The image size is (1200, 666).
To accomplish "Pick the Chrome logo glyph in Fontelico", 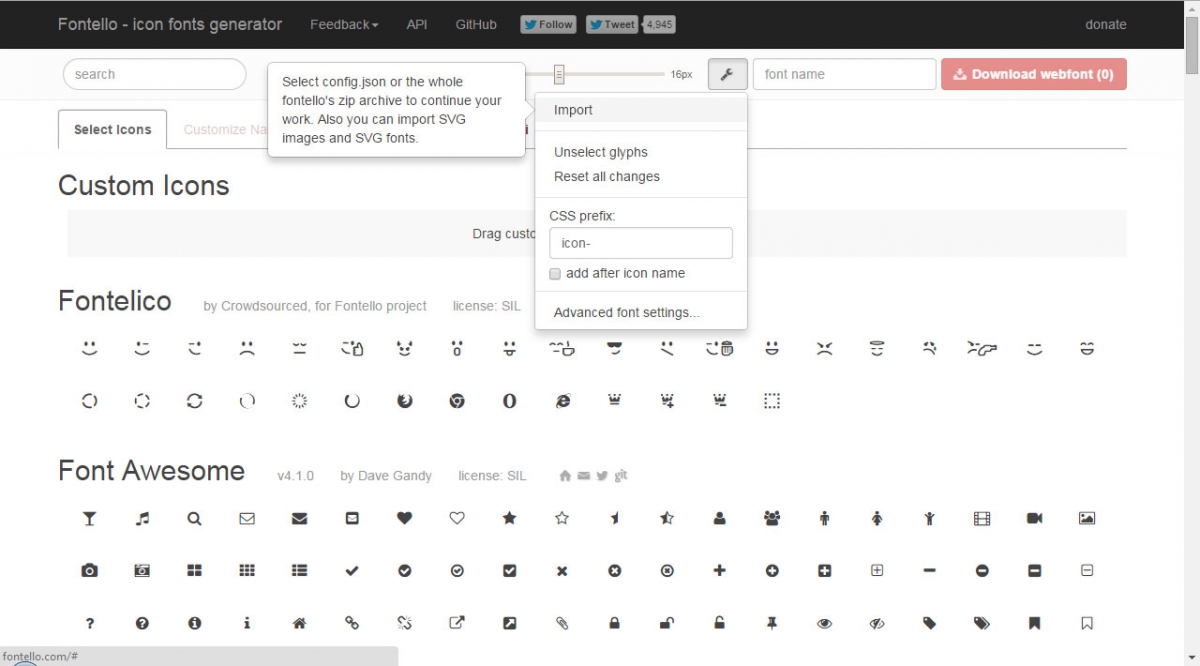I will tap(457, 401).
